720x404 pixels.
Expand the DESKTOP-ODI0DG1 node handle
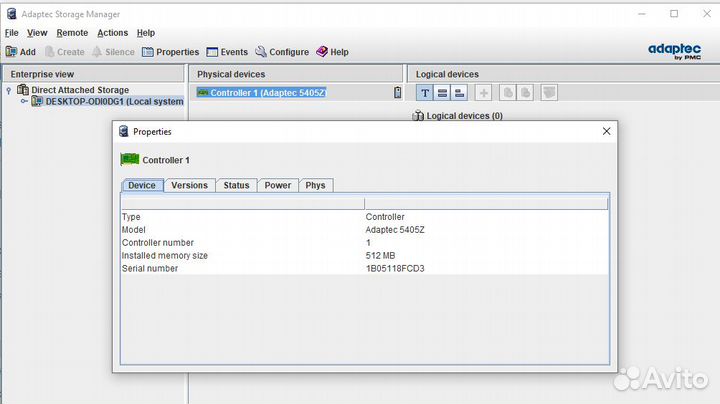[24, 101]
